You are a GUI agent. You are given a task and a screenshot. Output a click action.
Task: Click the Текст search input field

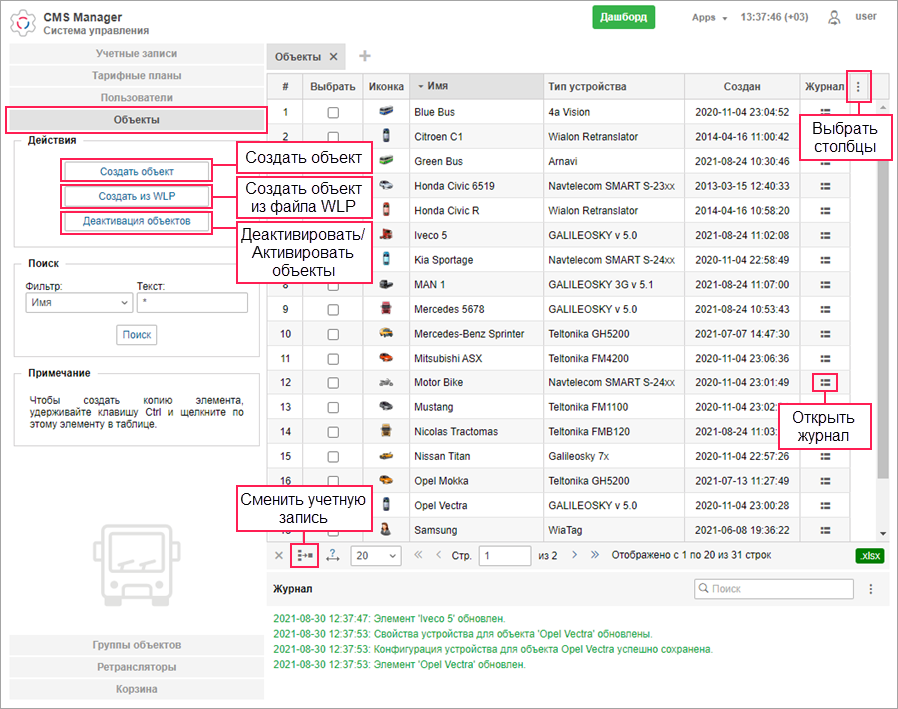192,302
